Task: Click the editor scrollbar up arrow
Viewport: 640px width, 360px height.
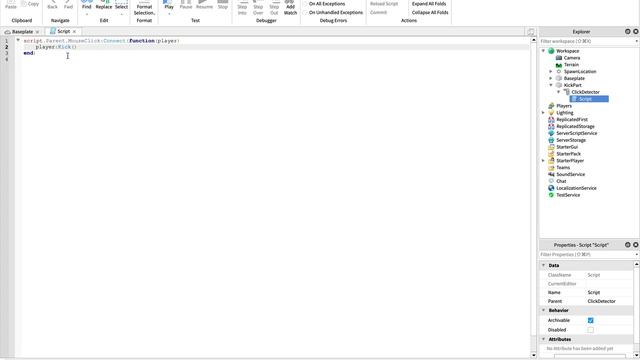Action: coord(533,40)
